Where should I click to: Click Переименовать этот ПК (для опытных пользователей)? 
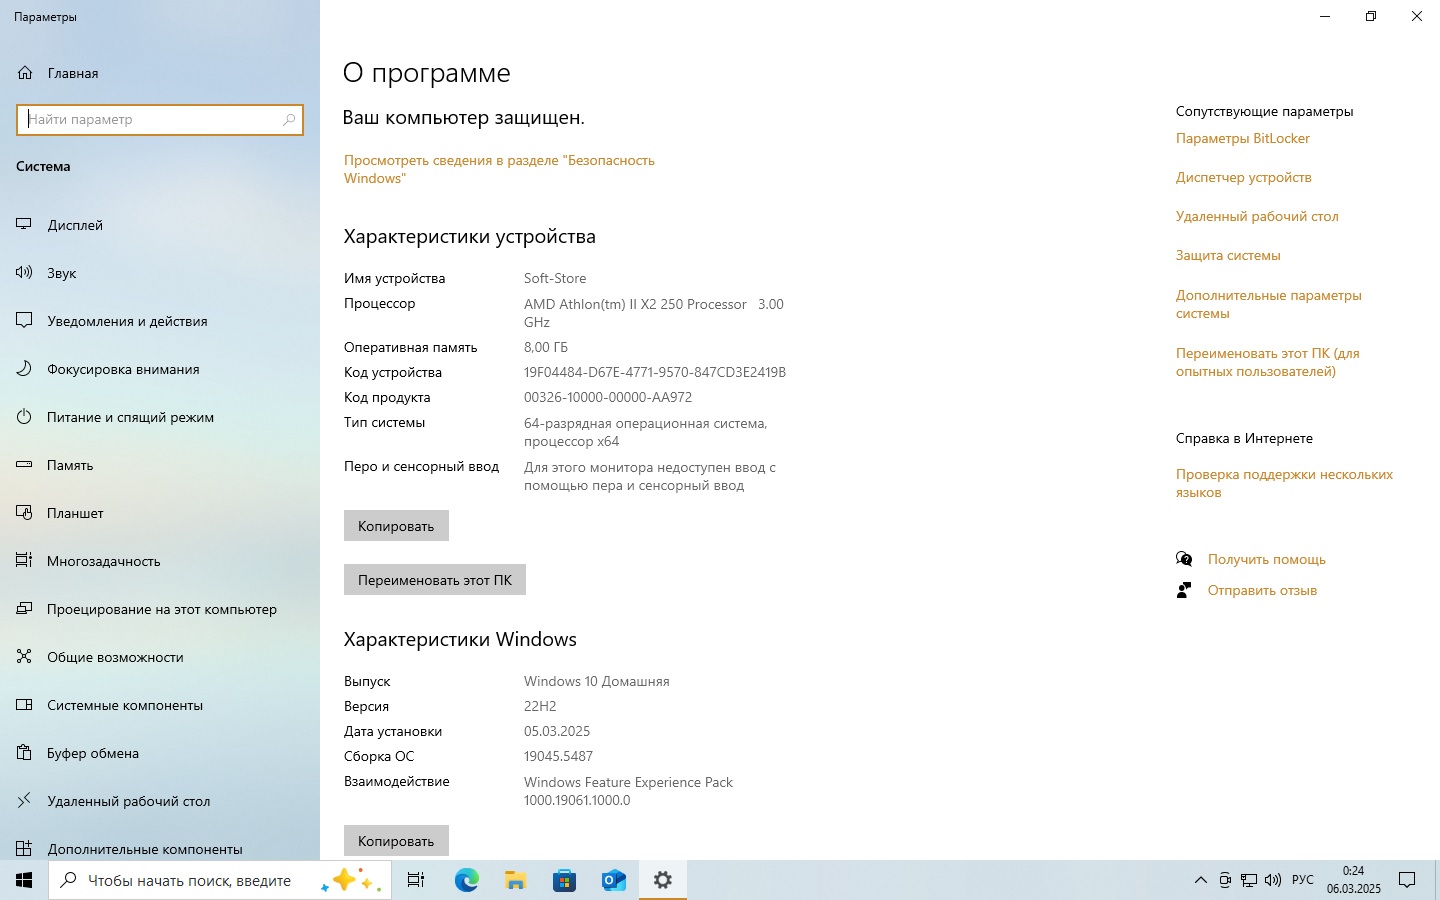click(x=1268, y=362)
